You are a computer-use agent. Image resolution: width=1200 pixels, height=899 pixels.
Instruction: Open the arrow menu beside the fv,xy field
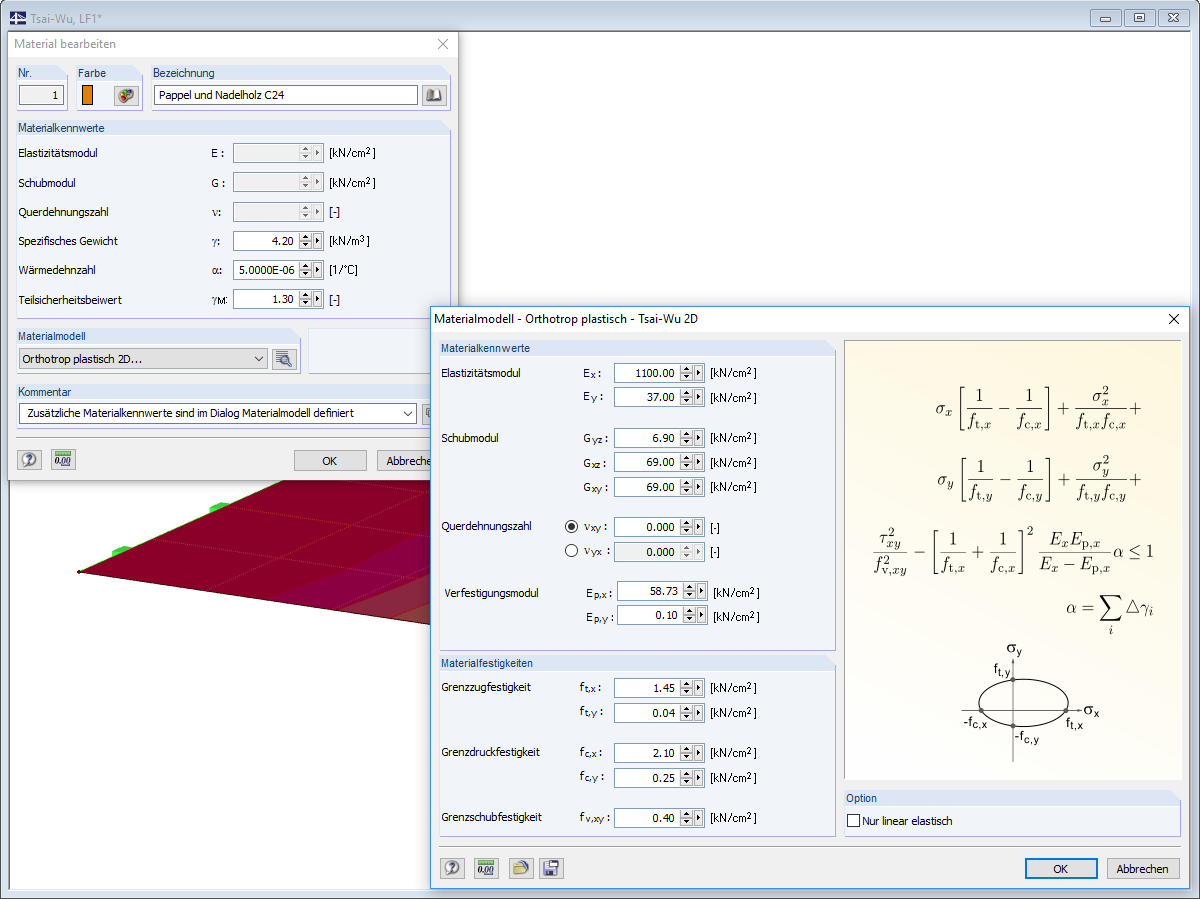click(x=699, y=818)
